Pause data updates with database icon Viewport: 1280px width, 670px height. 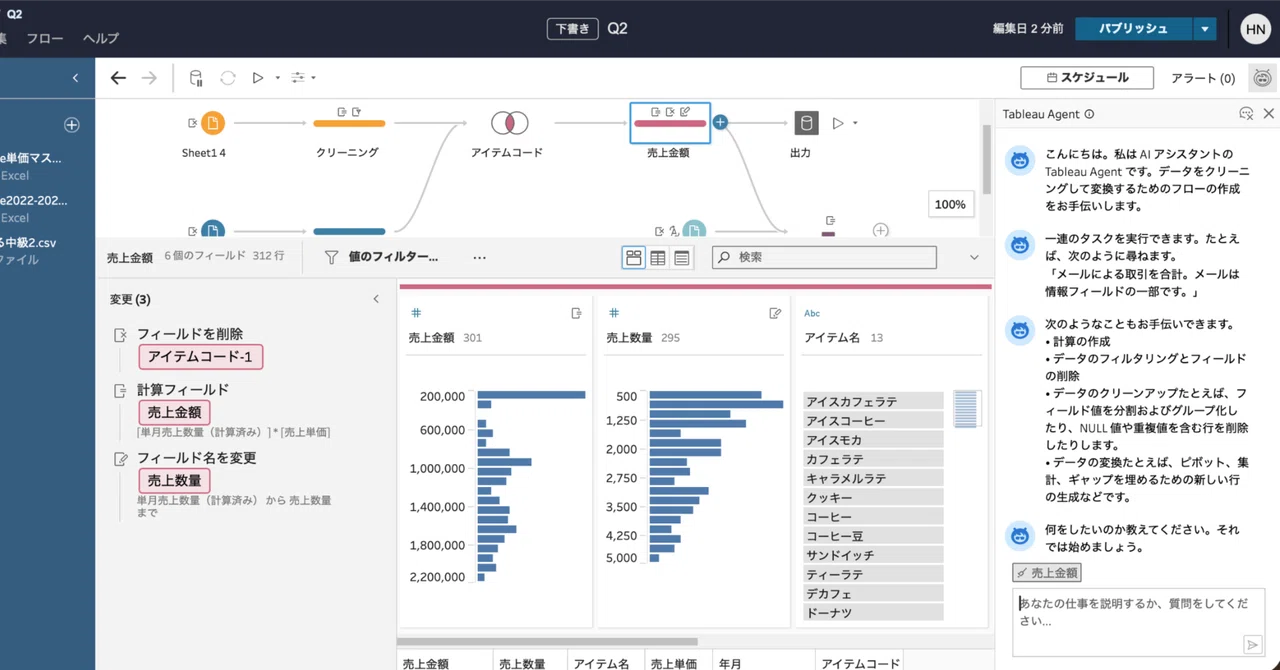click(x=196, y=78)
